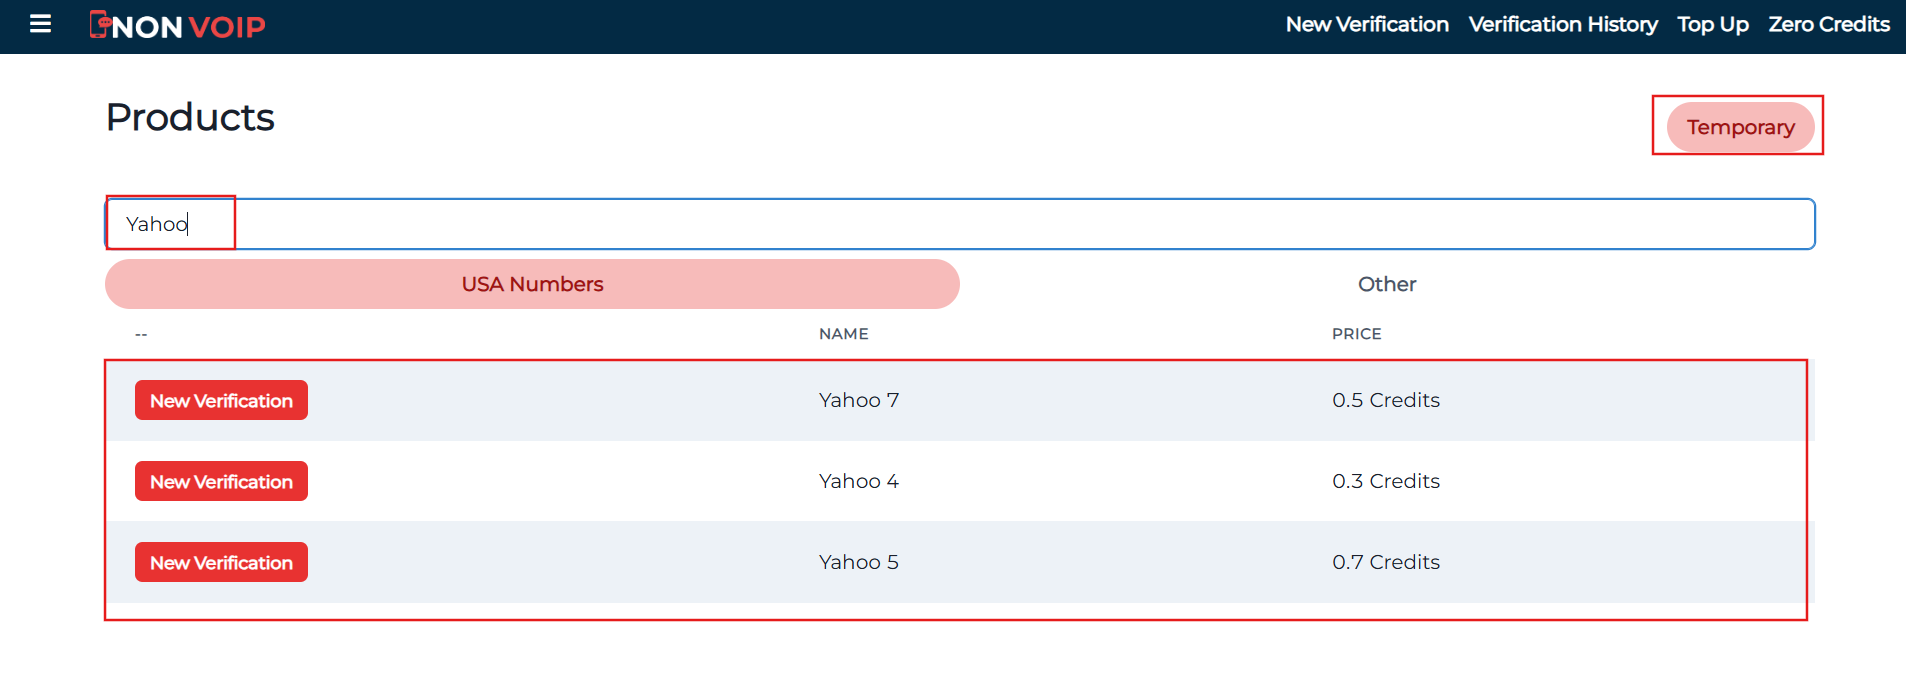
Task: Click the PRICE column header
Action: tap(1356, 334)
